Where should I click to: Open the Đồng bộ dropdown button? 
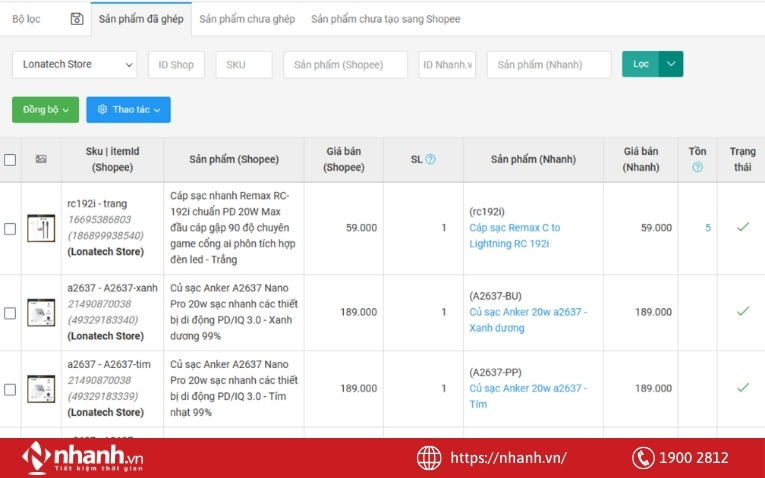tap(45, 110)
